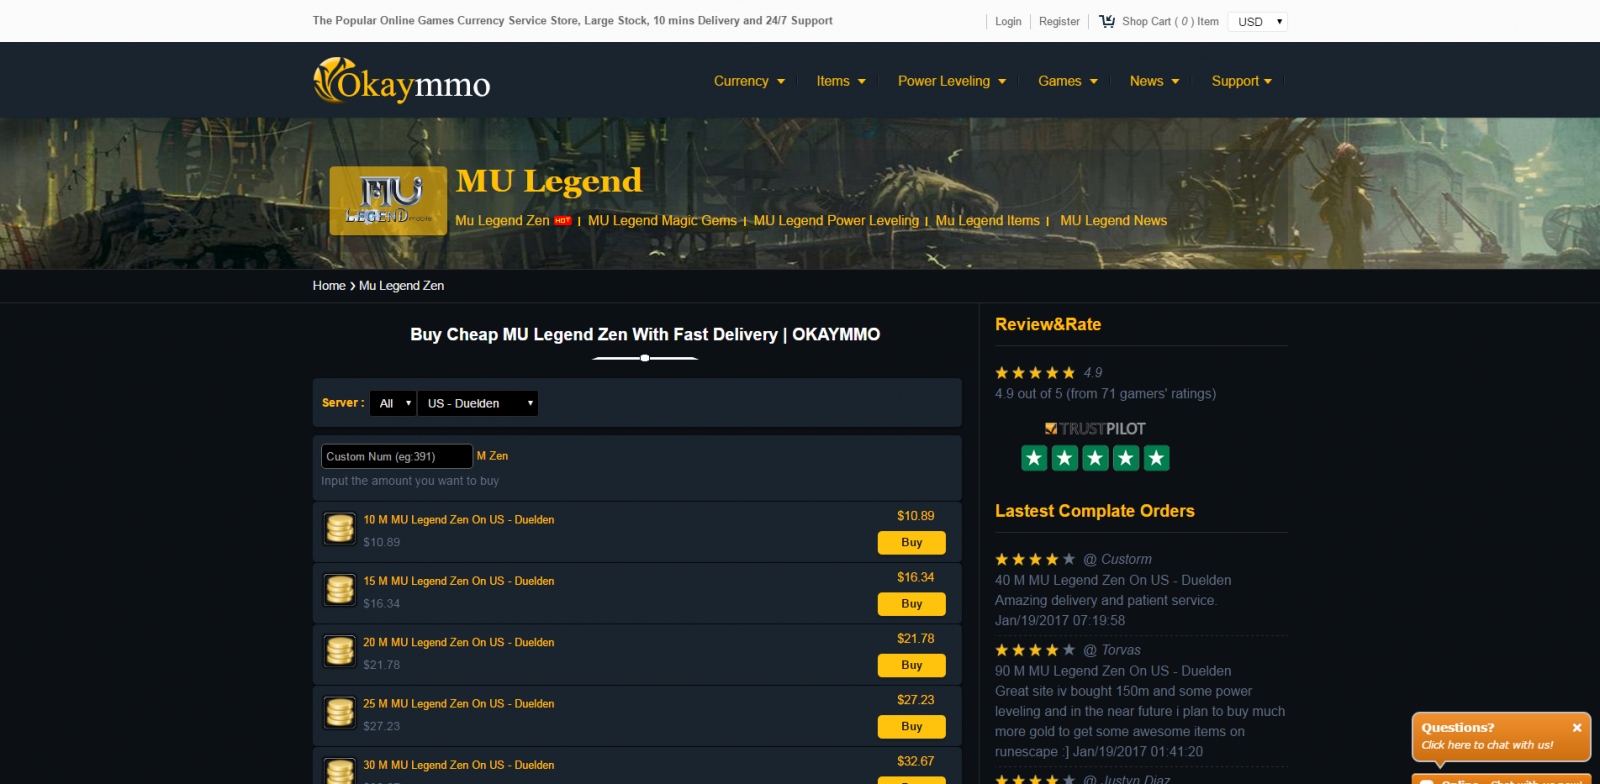Screen dimensions: 1600x784
Task: Open 10 M MU Legend Zen product link
Action: click(458, 520)
